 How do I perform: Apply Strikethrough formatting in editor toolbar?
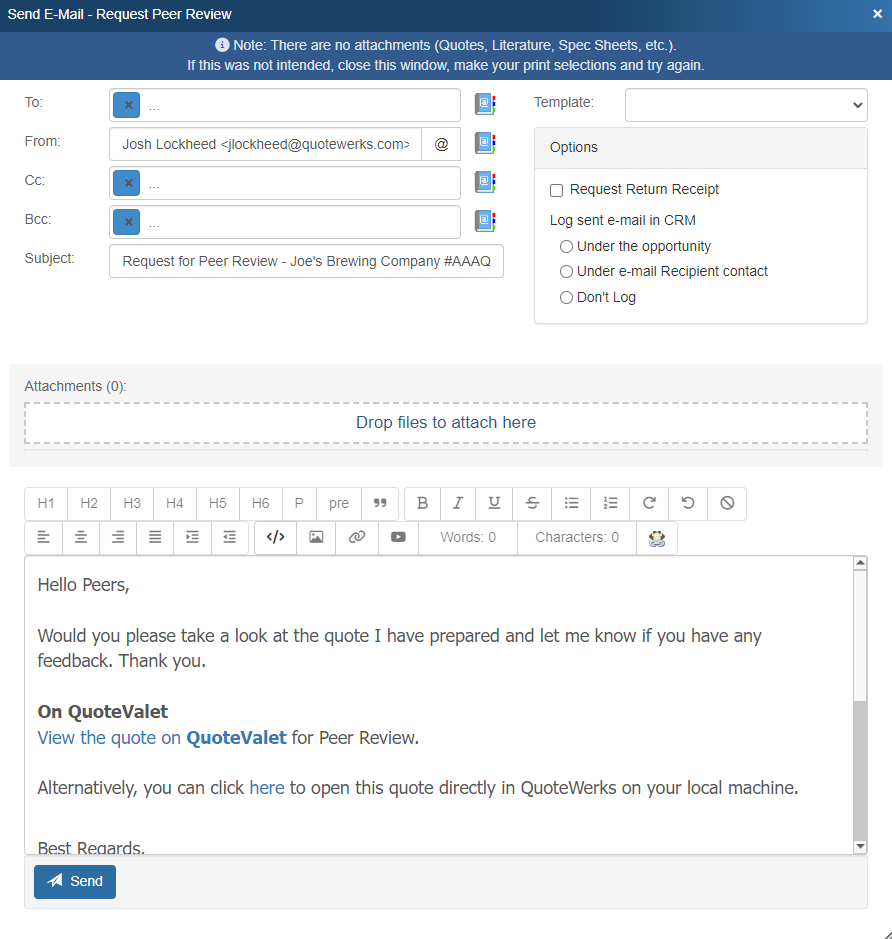tap(532, 503)
